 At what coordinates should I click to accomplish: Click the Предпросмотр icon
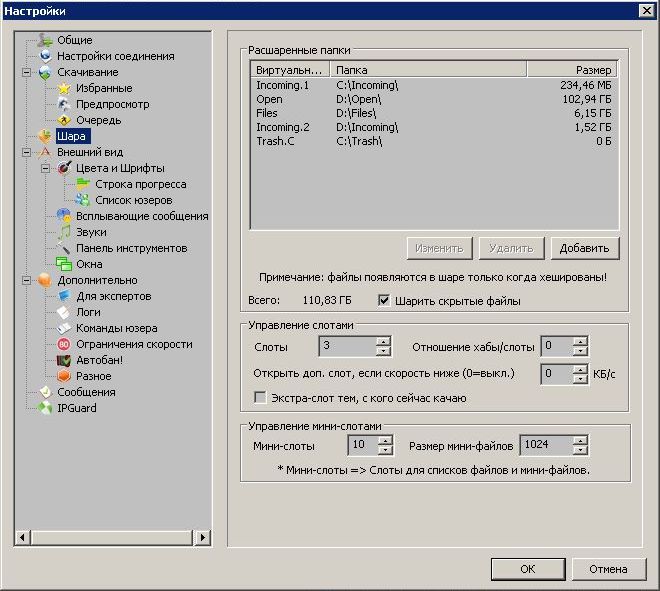(x=64, y=104)
